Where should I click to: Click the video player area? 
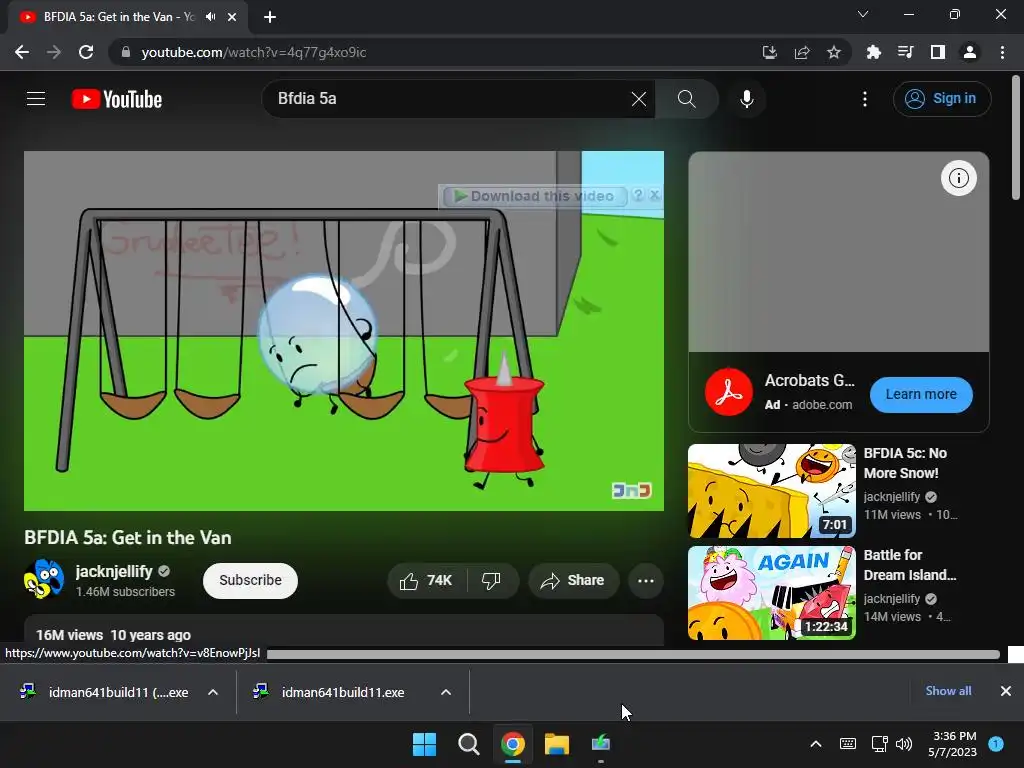coord(344,330)
